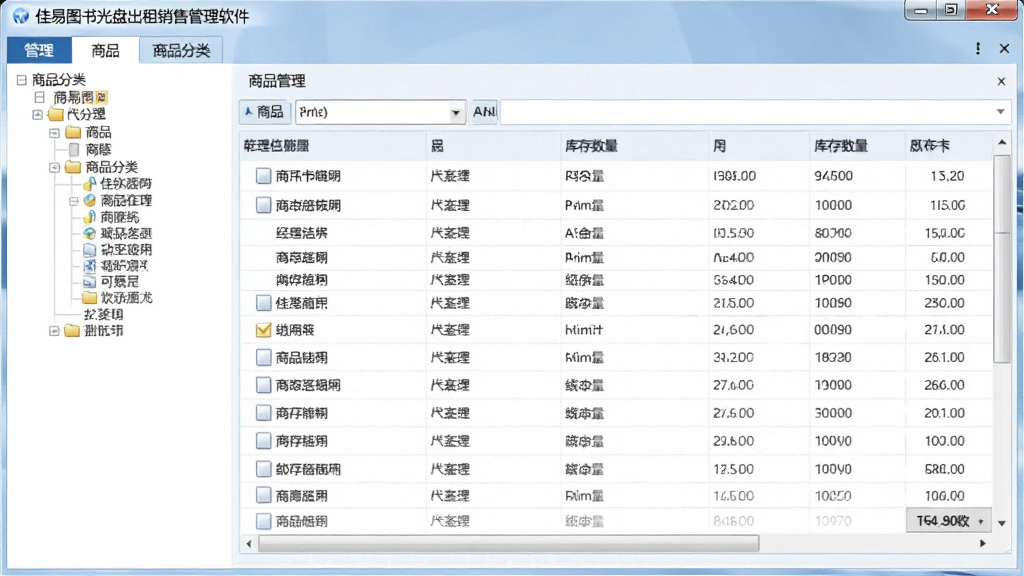Tick the checkbox of the 580.00 row
This screenshot has width=1024, height=576.
263,469
